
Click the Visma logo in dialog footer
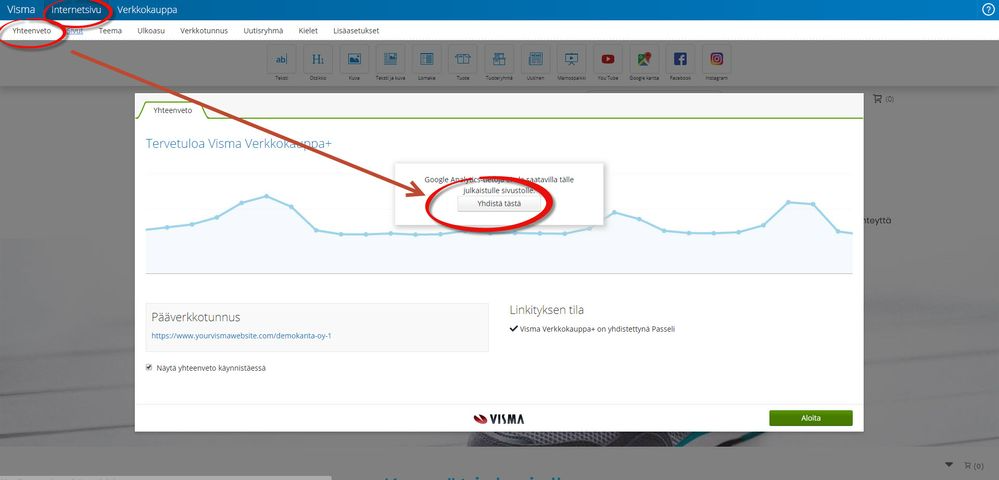pos(499,419)
